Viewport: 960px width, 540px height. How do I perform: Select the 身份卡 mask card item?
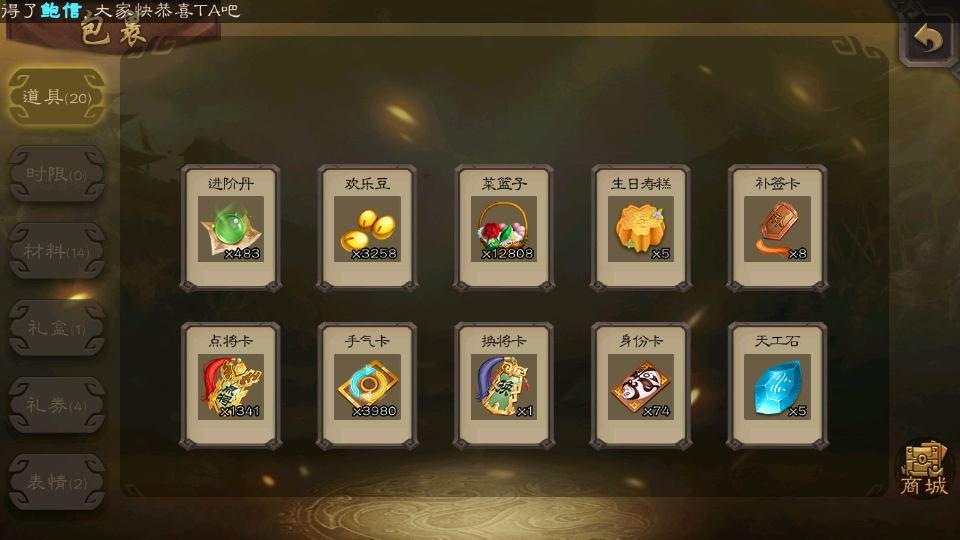(x=641, y=386)
